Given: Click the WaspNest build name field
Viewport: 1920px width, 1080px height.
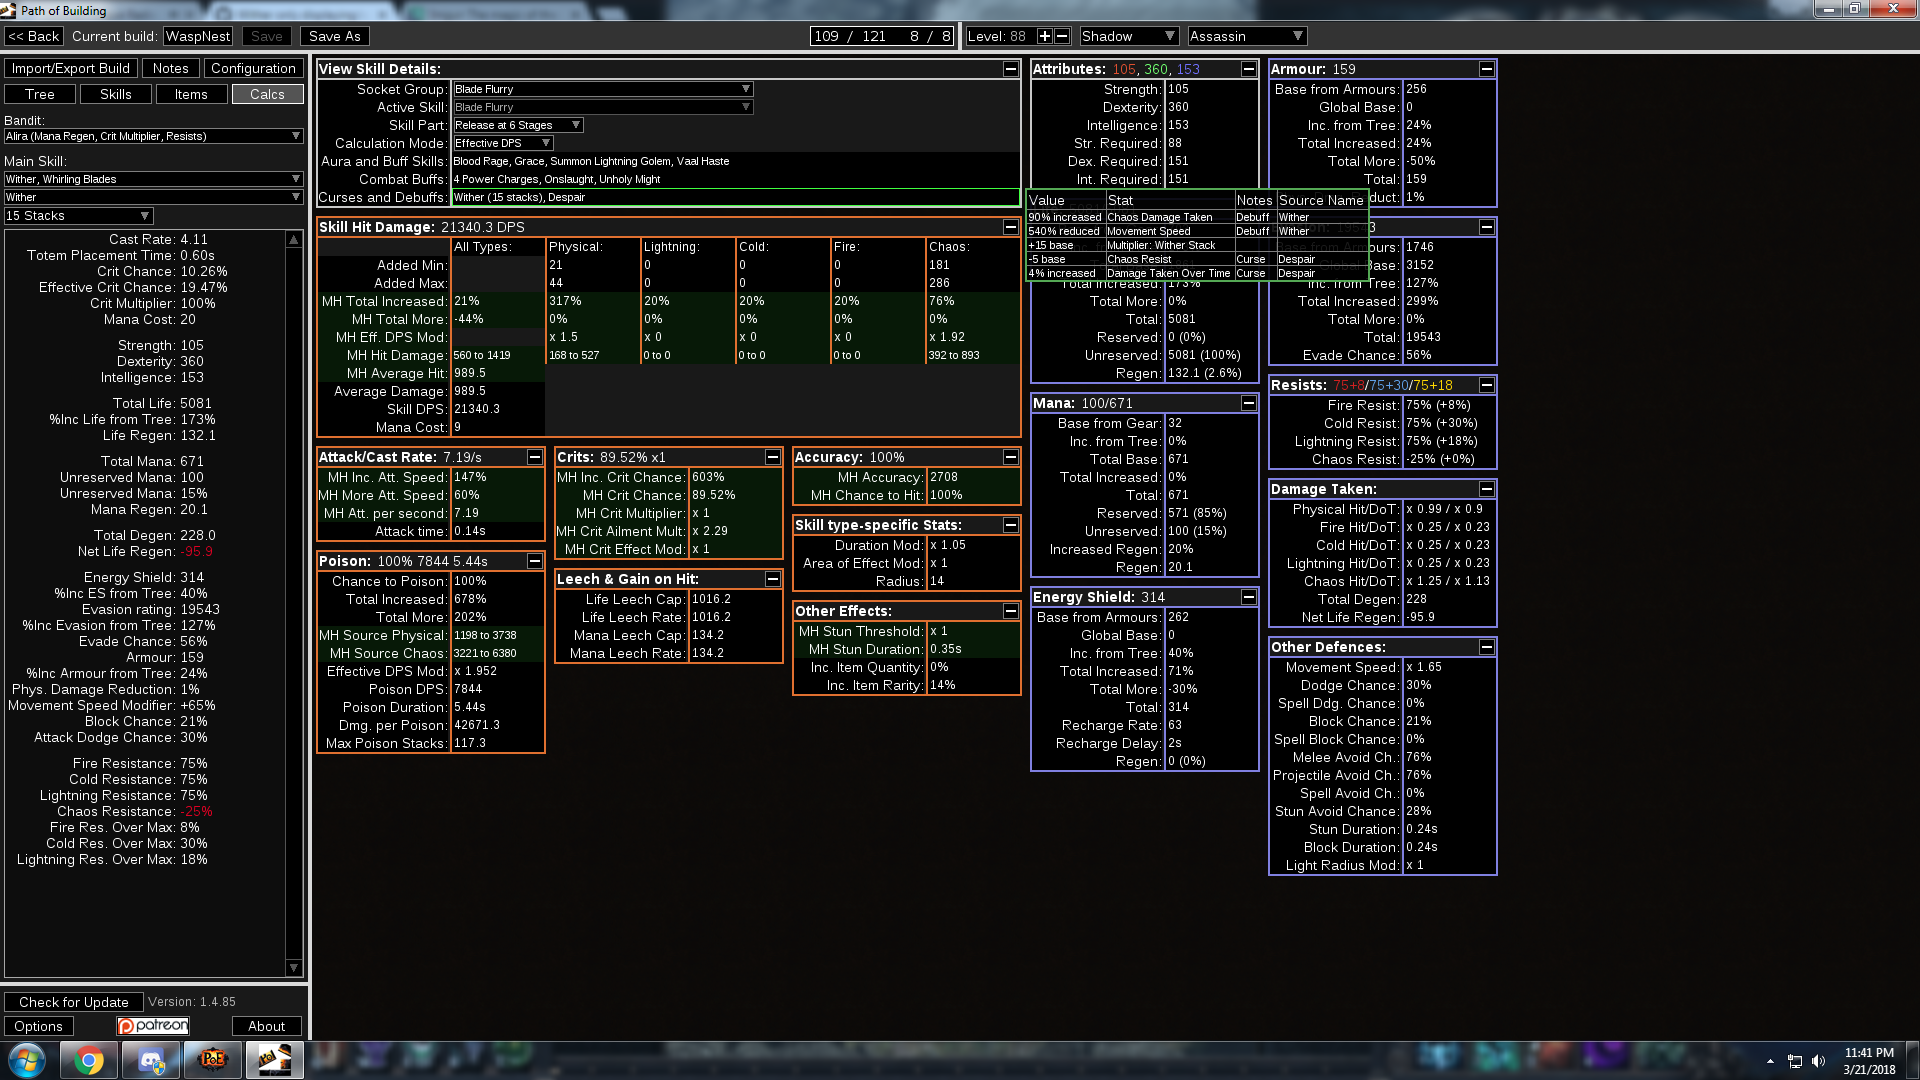Looking at the screenshot, I should point(198,36).
